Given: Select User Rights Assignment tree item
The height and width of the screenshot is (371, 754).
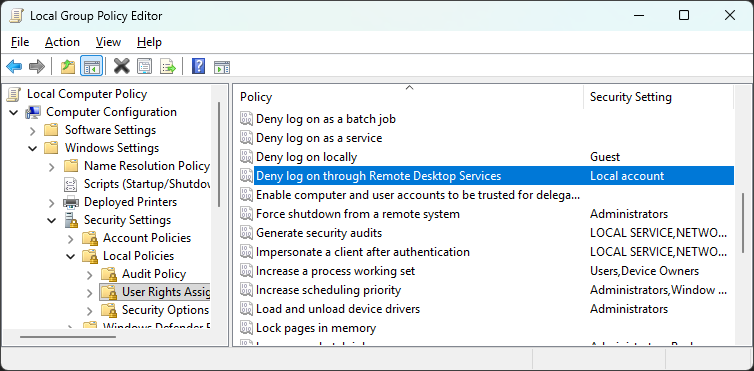Looking at the screenshot, I should [165, 292].
